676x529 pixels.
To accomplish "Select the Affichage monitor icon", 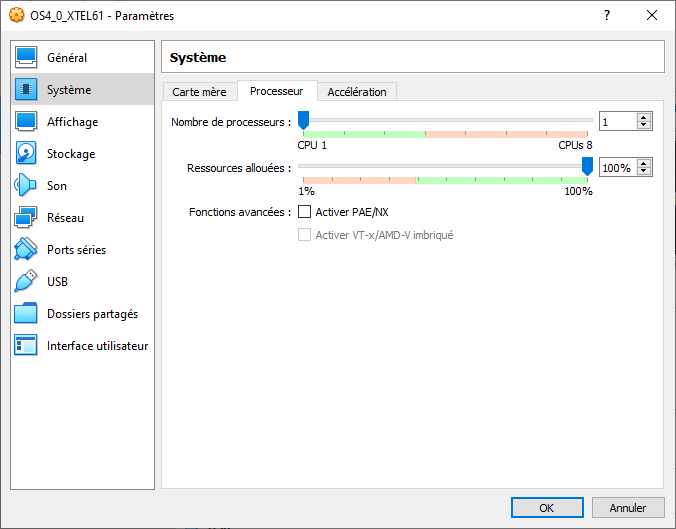I will (x=26, y=122).
